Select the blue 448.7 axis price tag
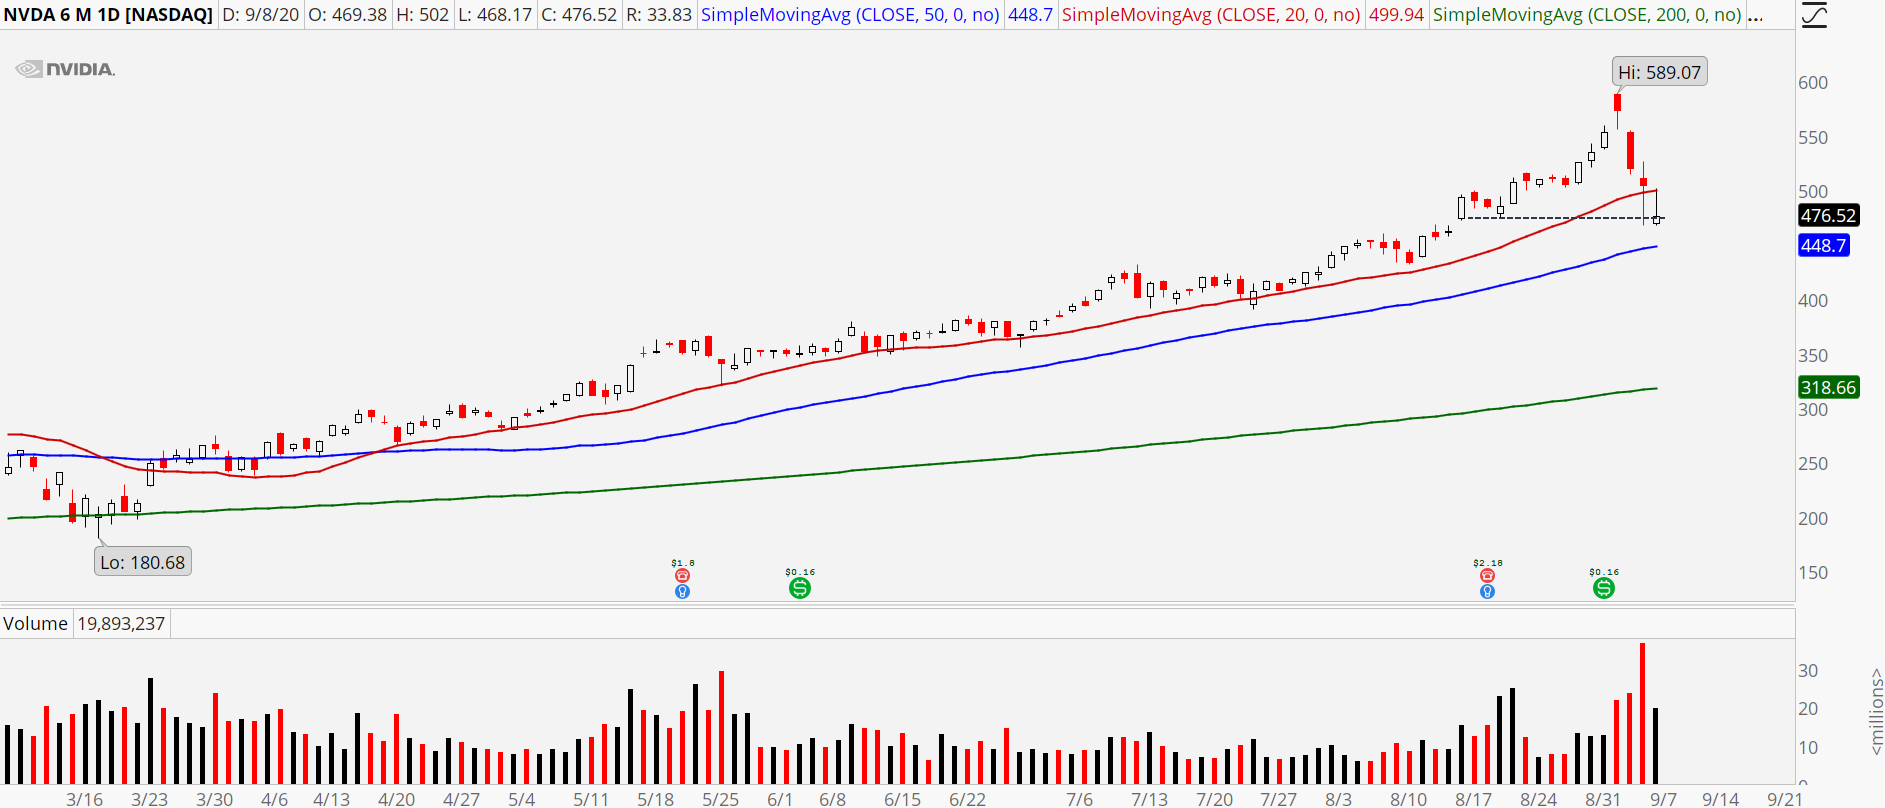The width and height of the screenshot is (1885, 808). coord(1824,245)
